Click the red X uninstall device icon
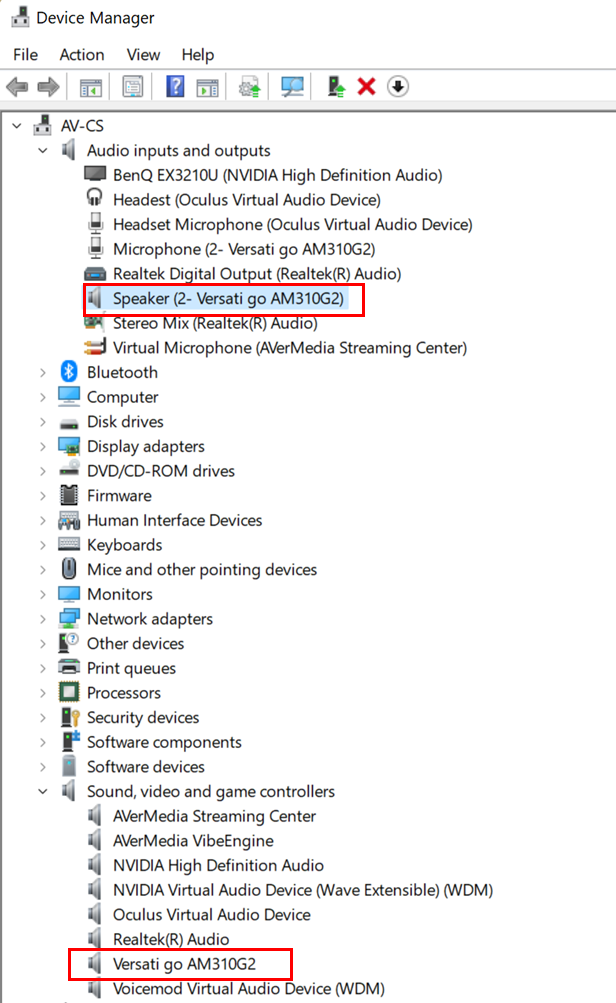 (x=366, y=87)
